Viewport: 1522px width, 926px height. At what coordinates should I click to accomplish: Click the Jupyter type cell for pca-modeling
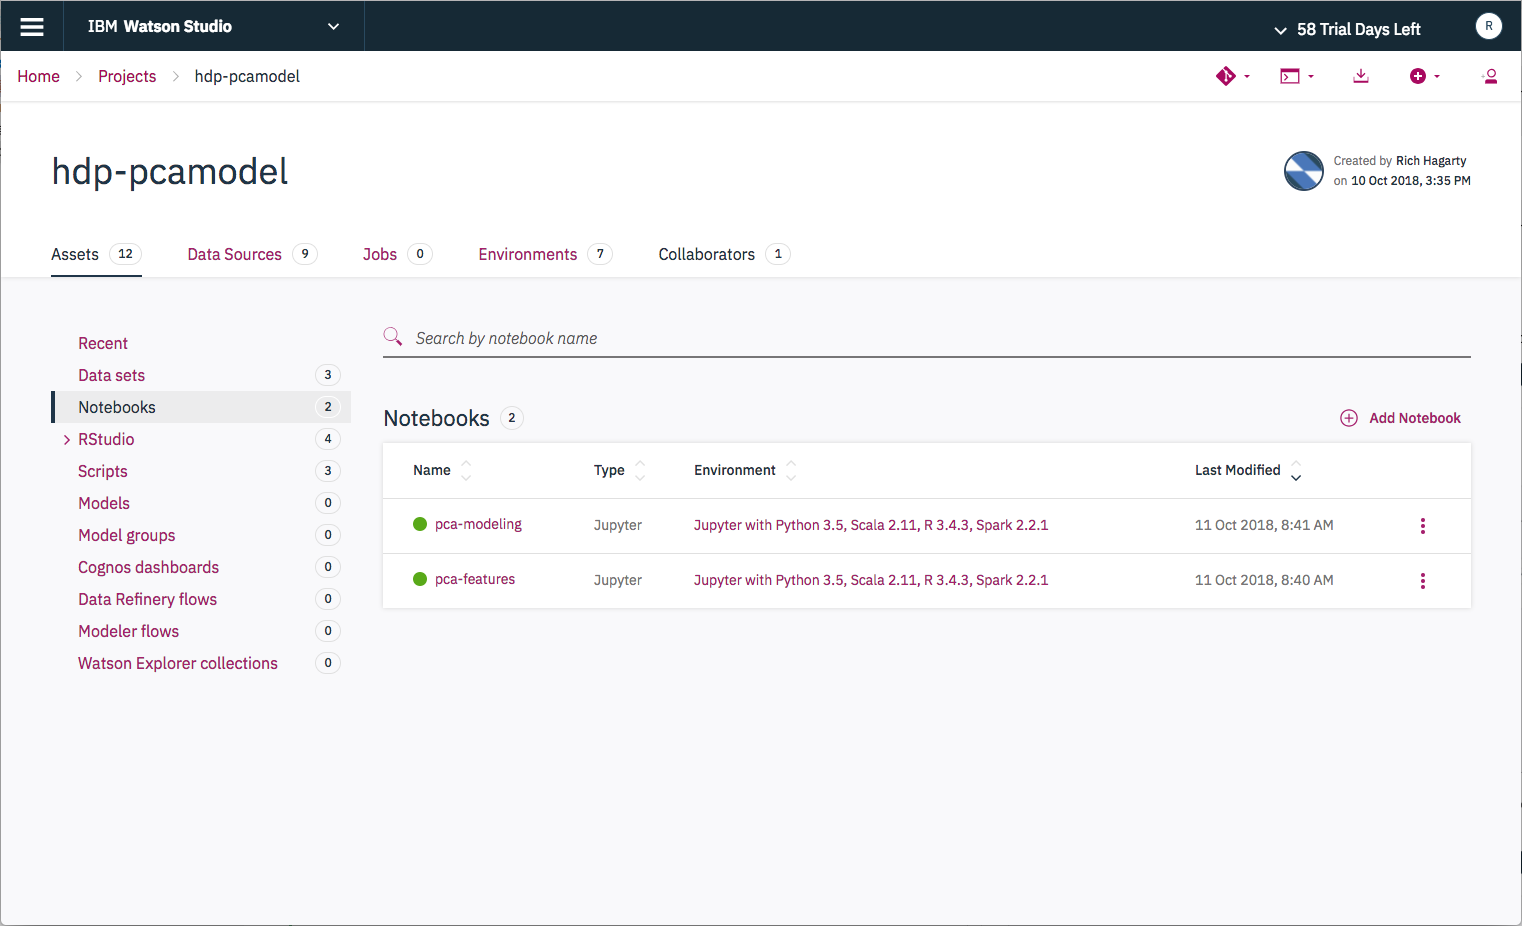point(618,525)
